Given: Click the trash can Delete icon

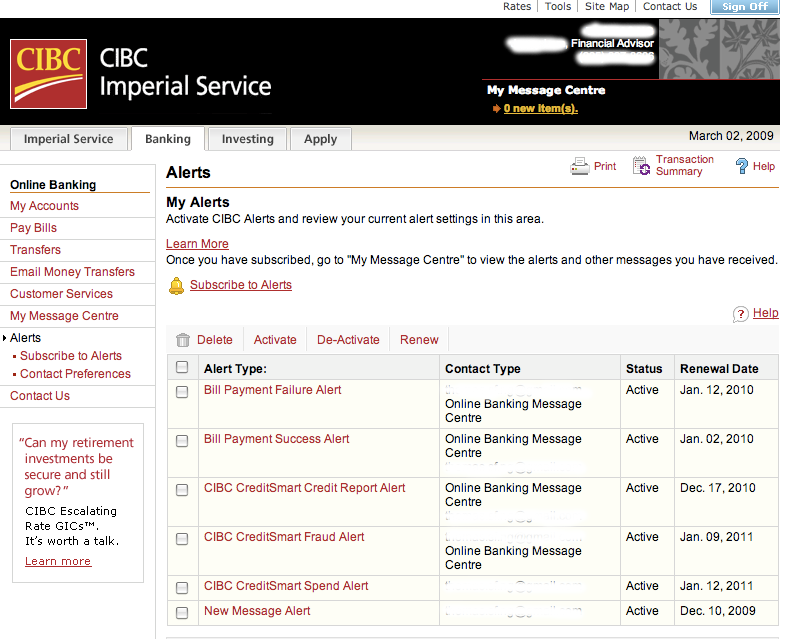Looking at the screenshot, I should click(183, 340).
